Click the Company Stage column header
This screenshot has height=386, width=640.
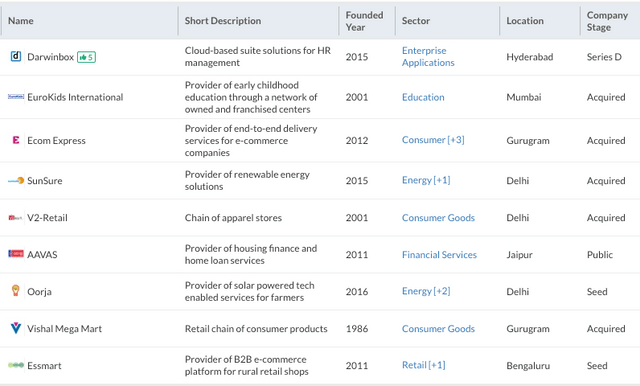(607, 21)
